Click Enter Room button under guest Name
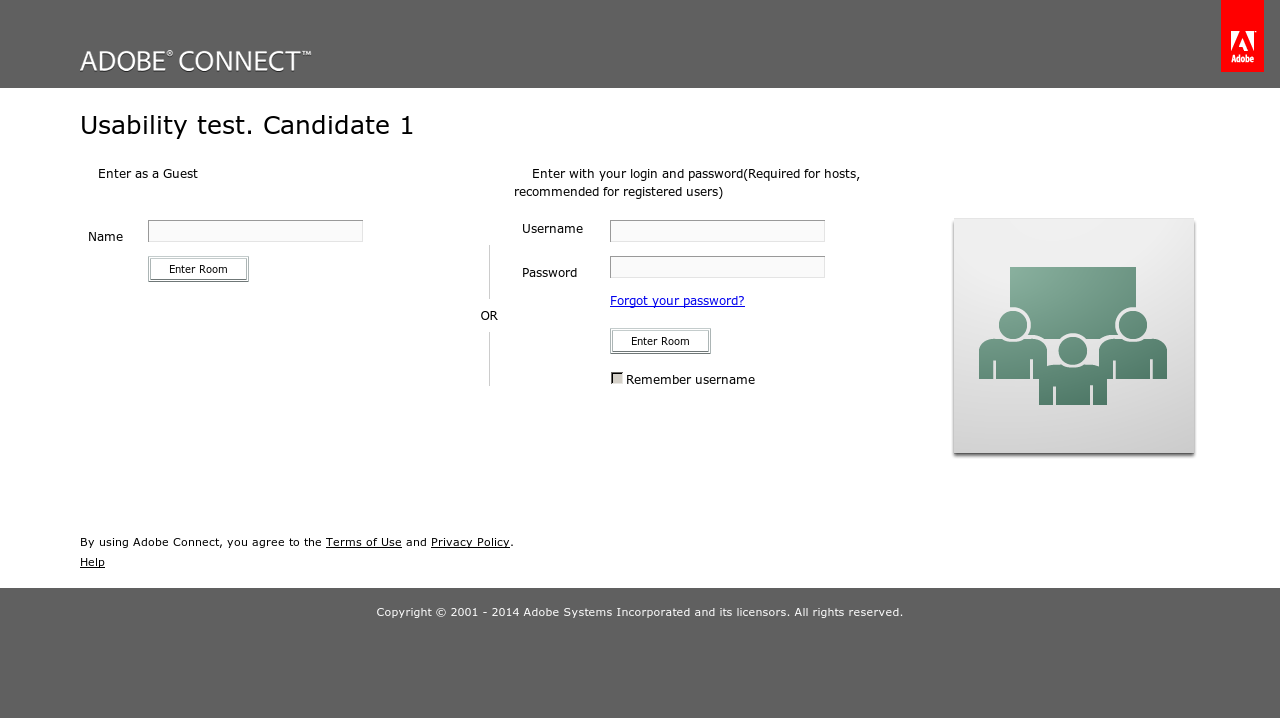The width and height of the screenshot is (1280, 718). tap(198, 269)
